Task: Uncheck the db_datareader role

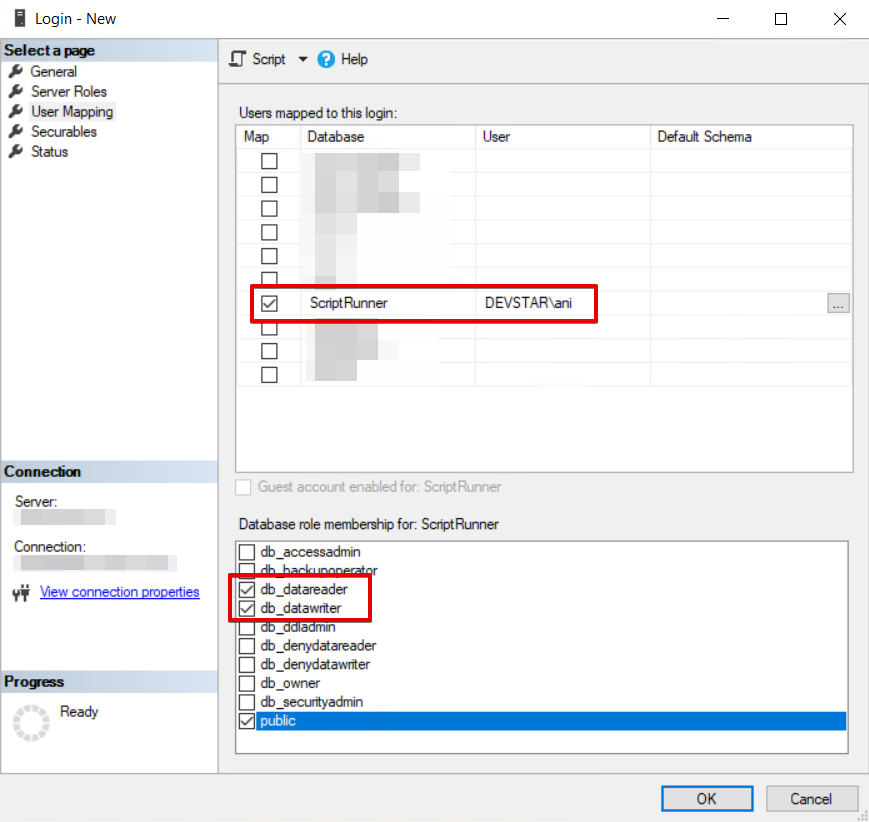Action: click(x=247, y=589)
